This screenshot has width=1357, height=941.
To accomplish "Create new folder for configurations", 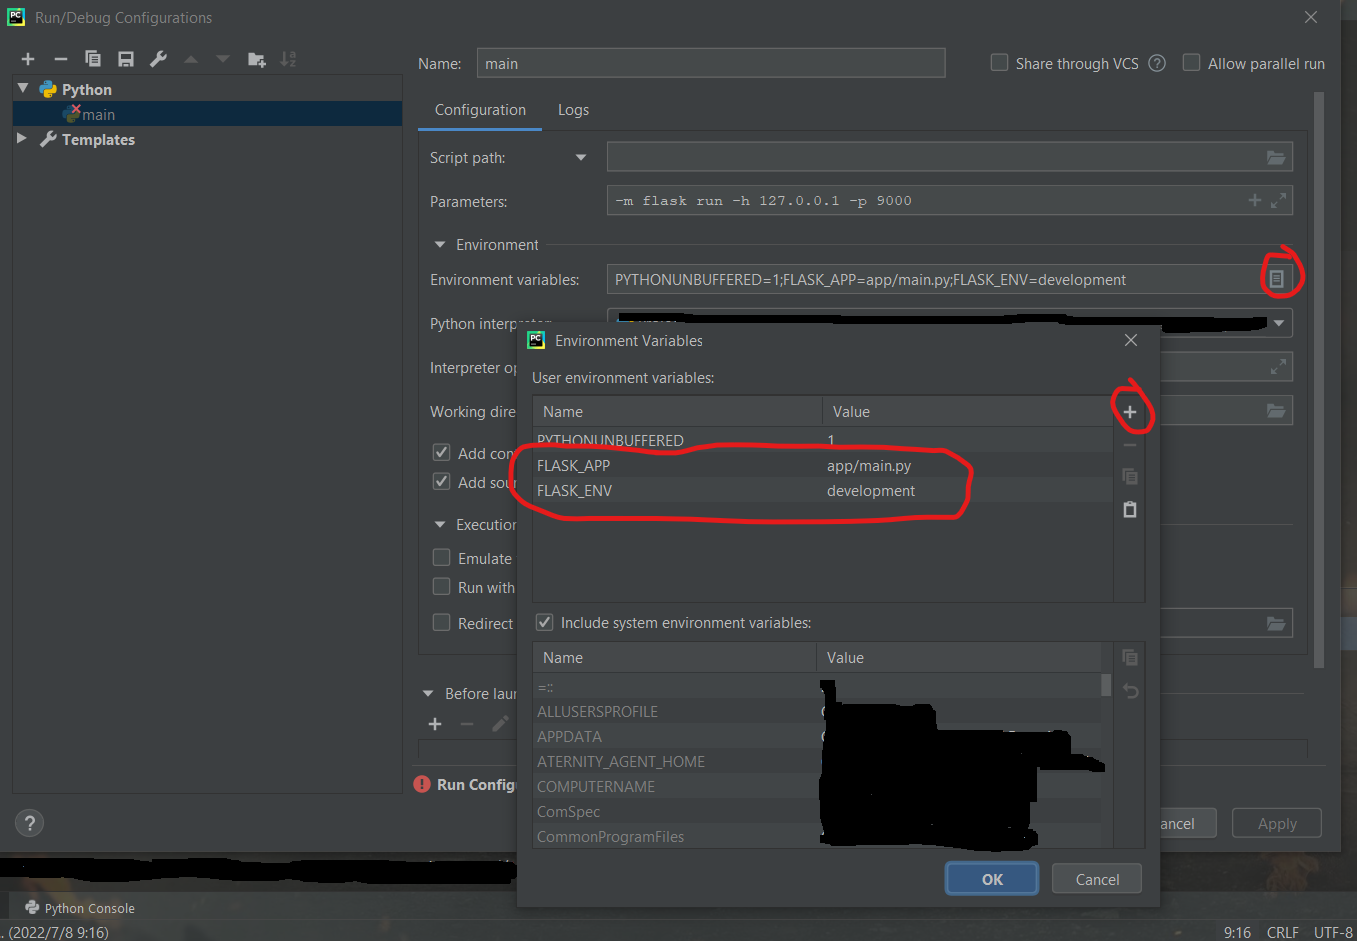I will coord(256,59).
